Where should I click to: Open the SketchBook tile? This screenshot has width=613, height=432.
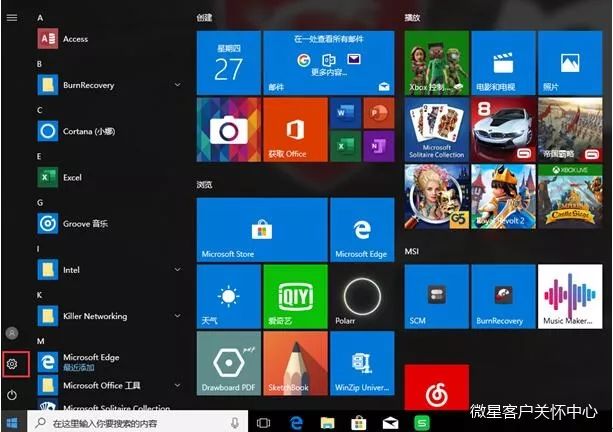[296, 363]
